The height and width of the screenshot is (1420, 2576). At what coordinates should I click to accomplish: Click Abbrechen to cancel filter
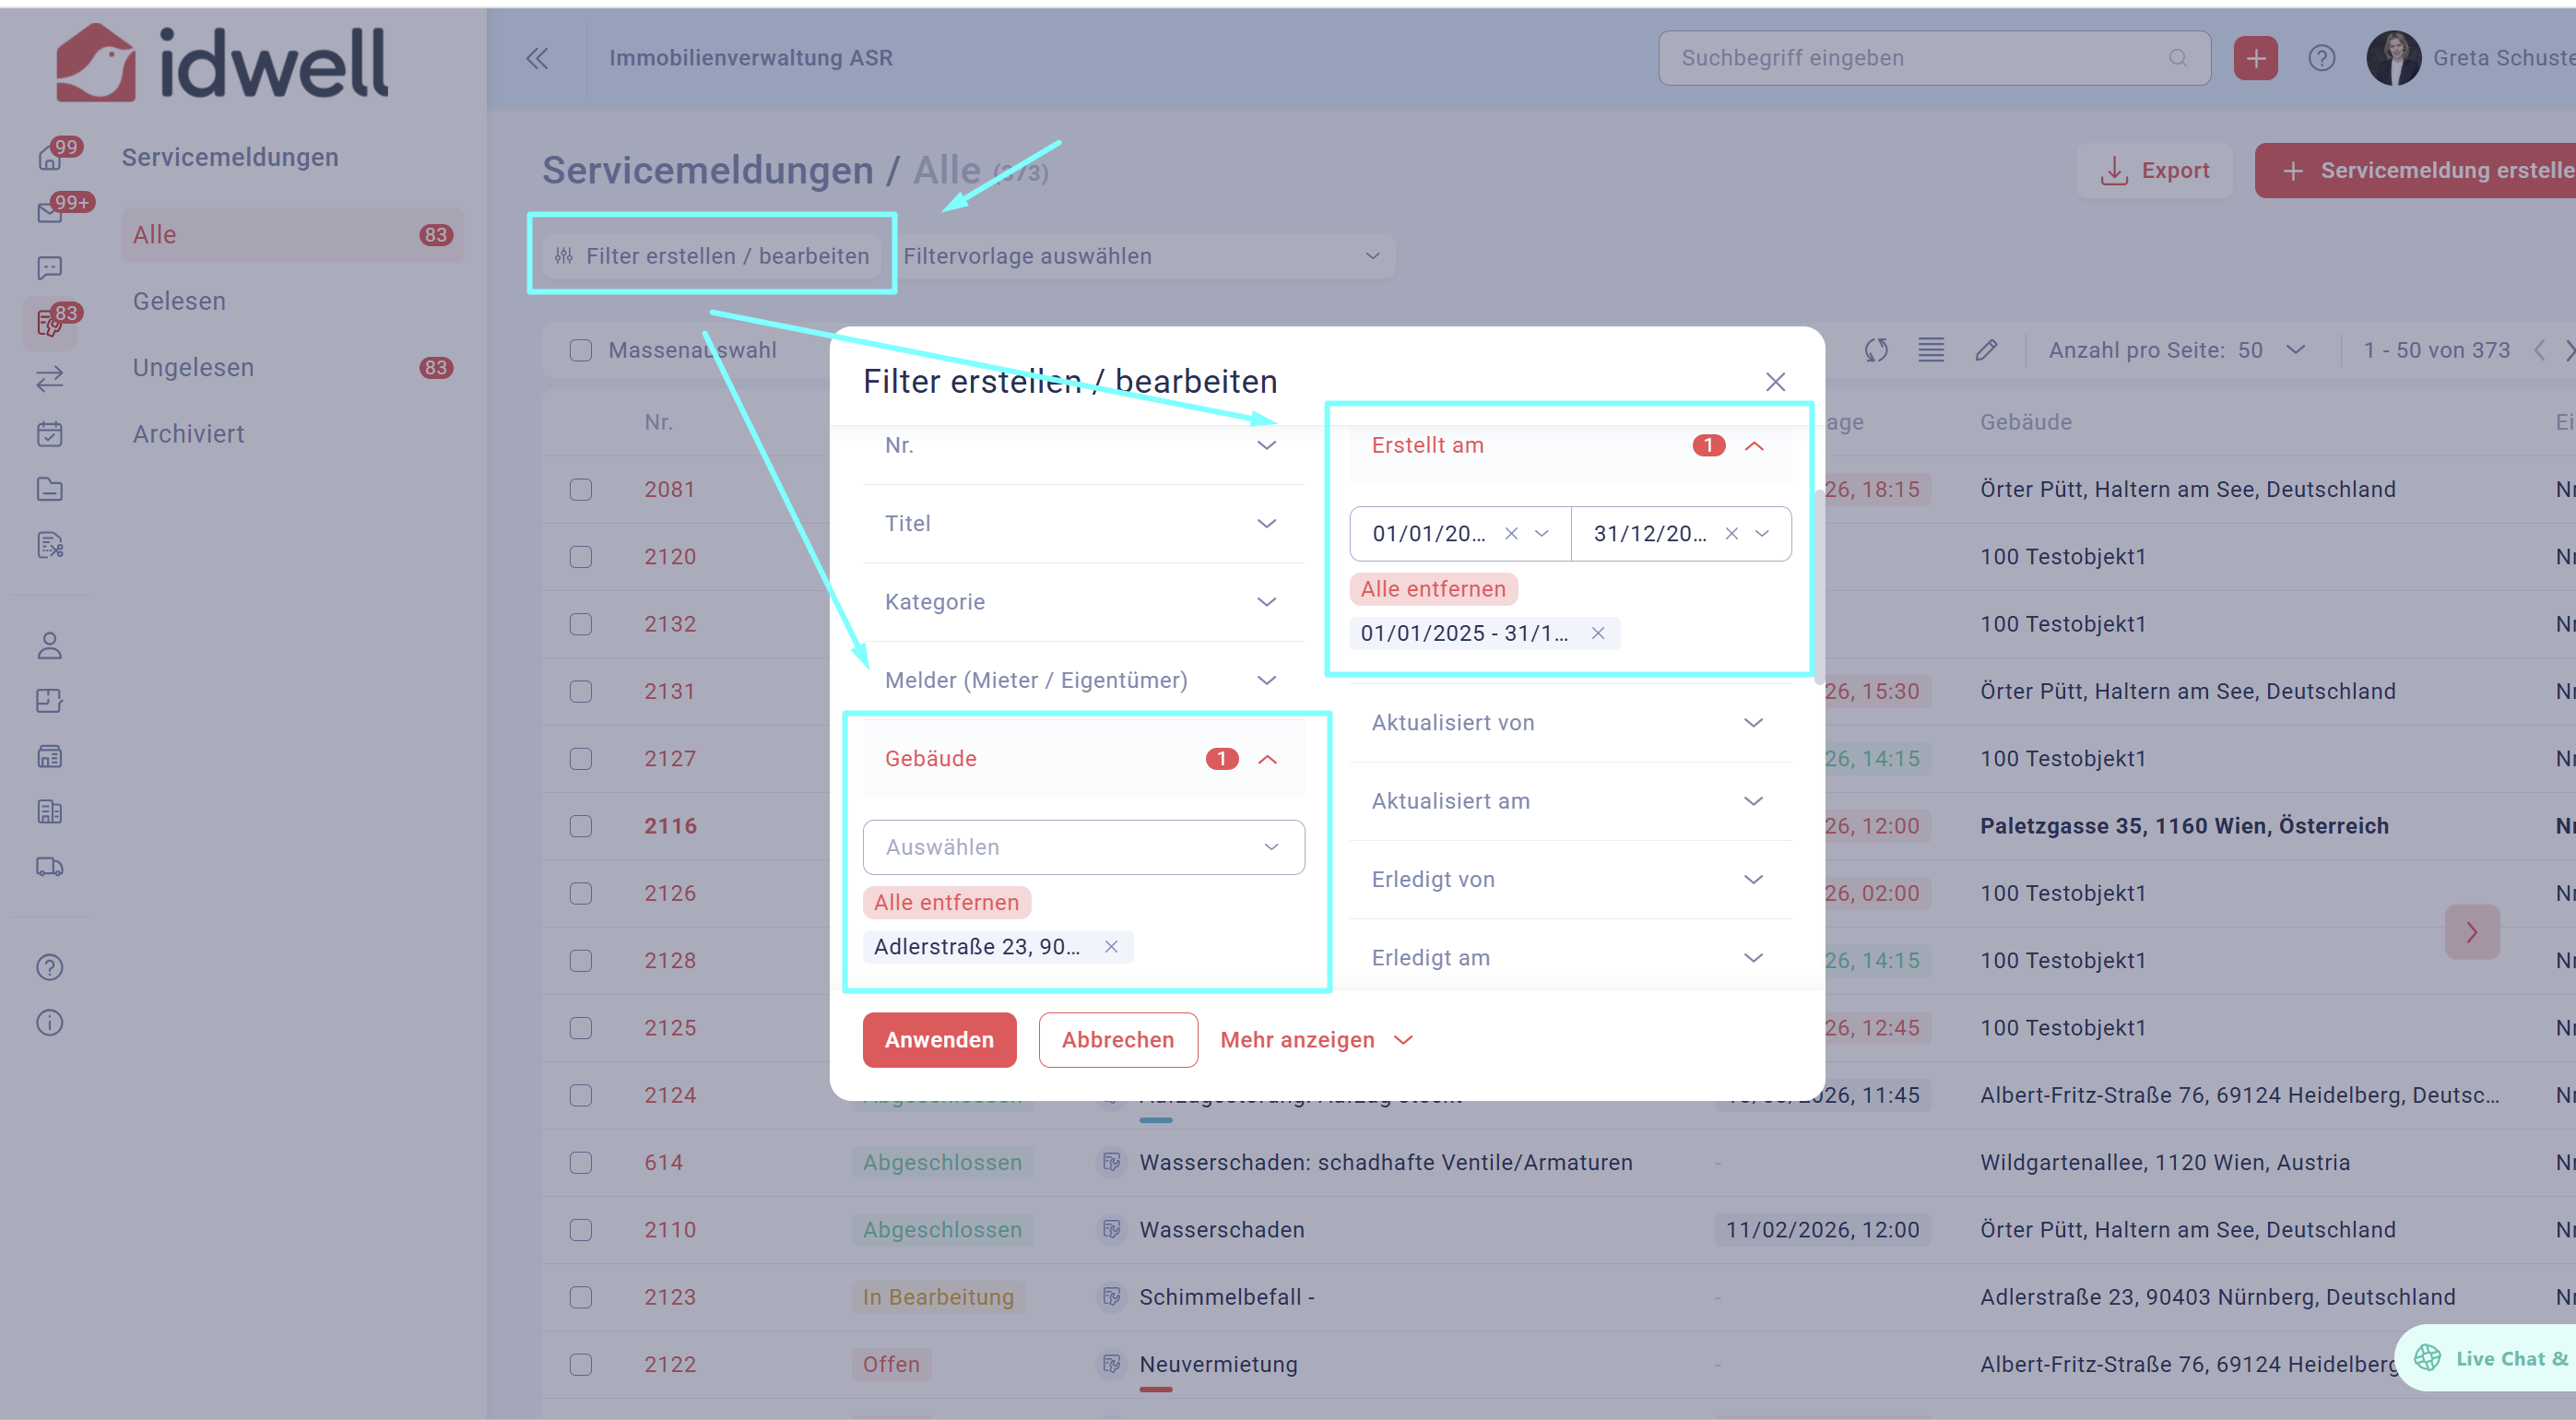tap(1117, 1040)
